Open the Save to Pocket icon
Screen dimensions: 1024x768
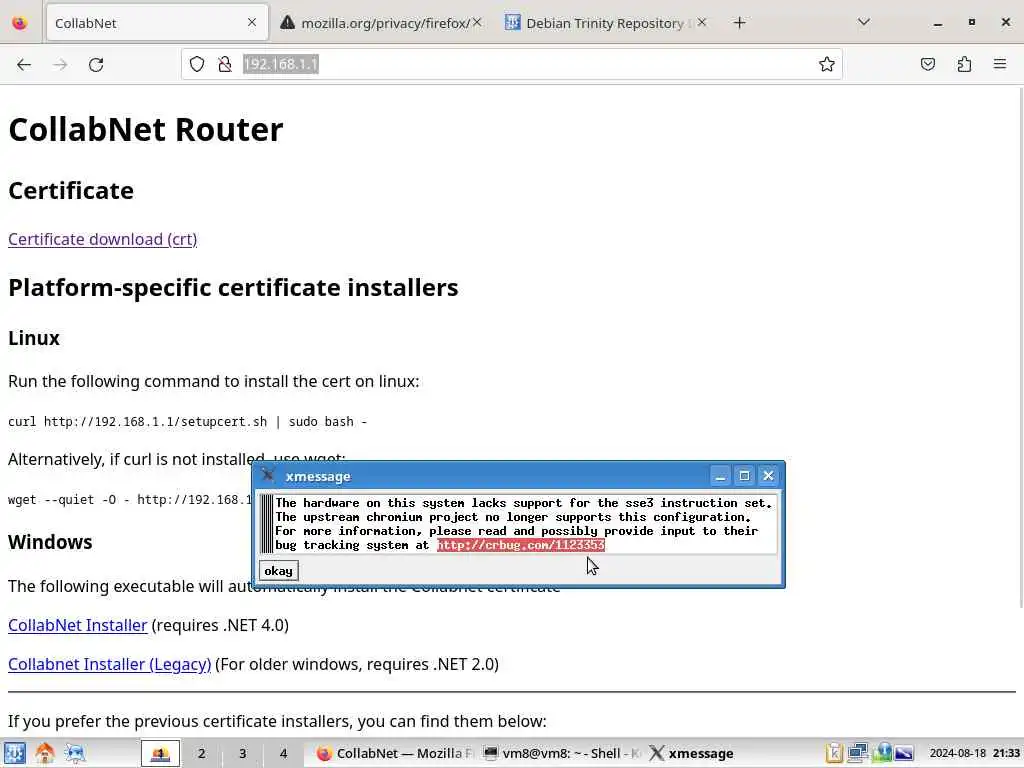927,64
